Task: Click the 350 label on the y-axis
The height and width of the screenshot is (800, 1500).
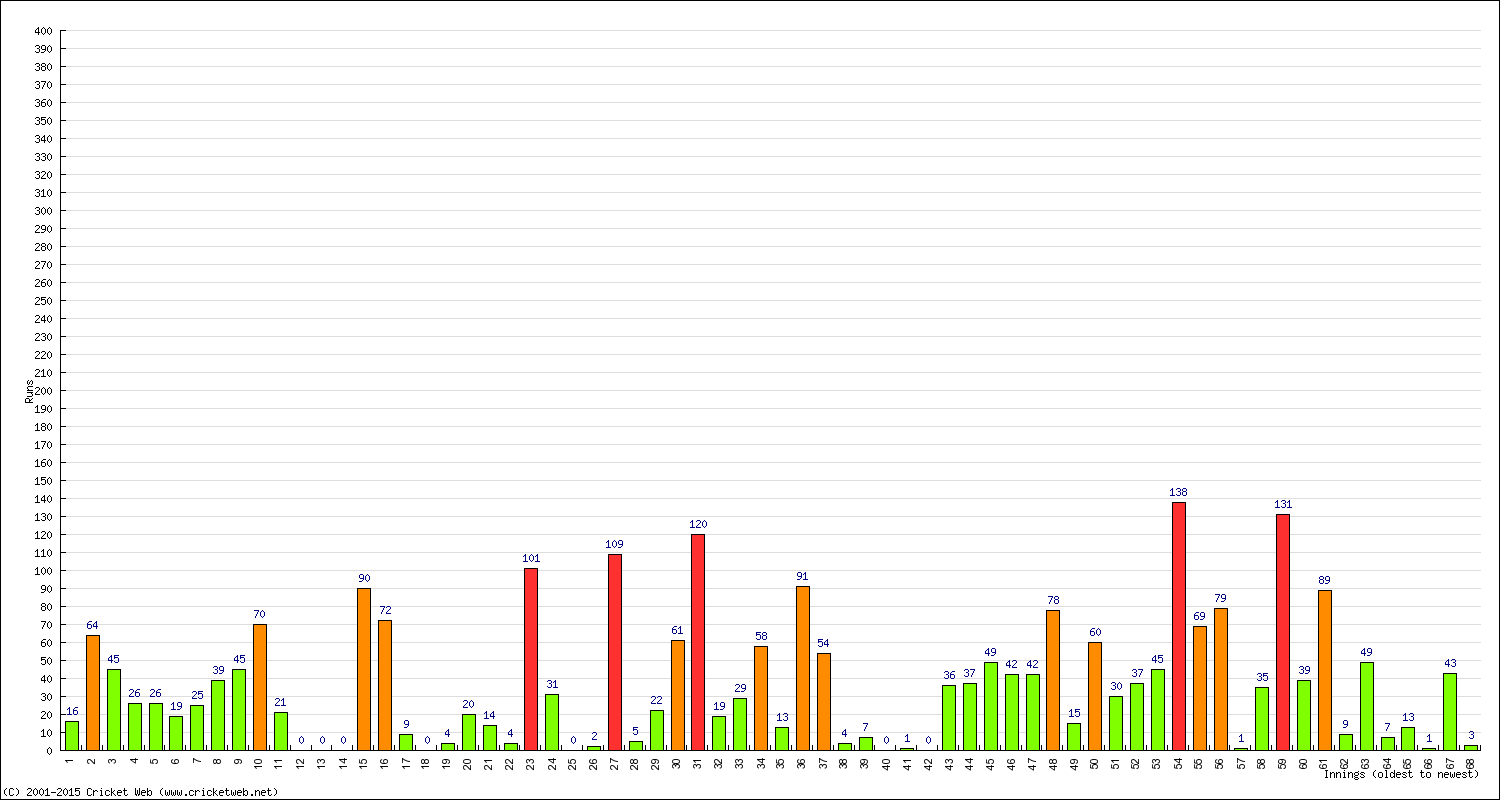Action: click(42, 121)
